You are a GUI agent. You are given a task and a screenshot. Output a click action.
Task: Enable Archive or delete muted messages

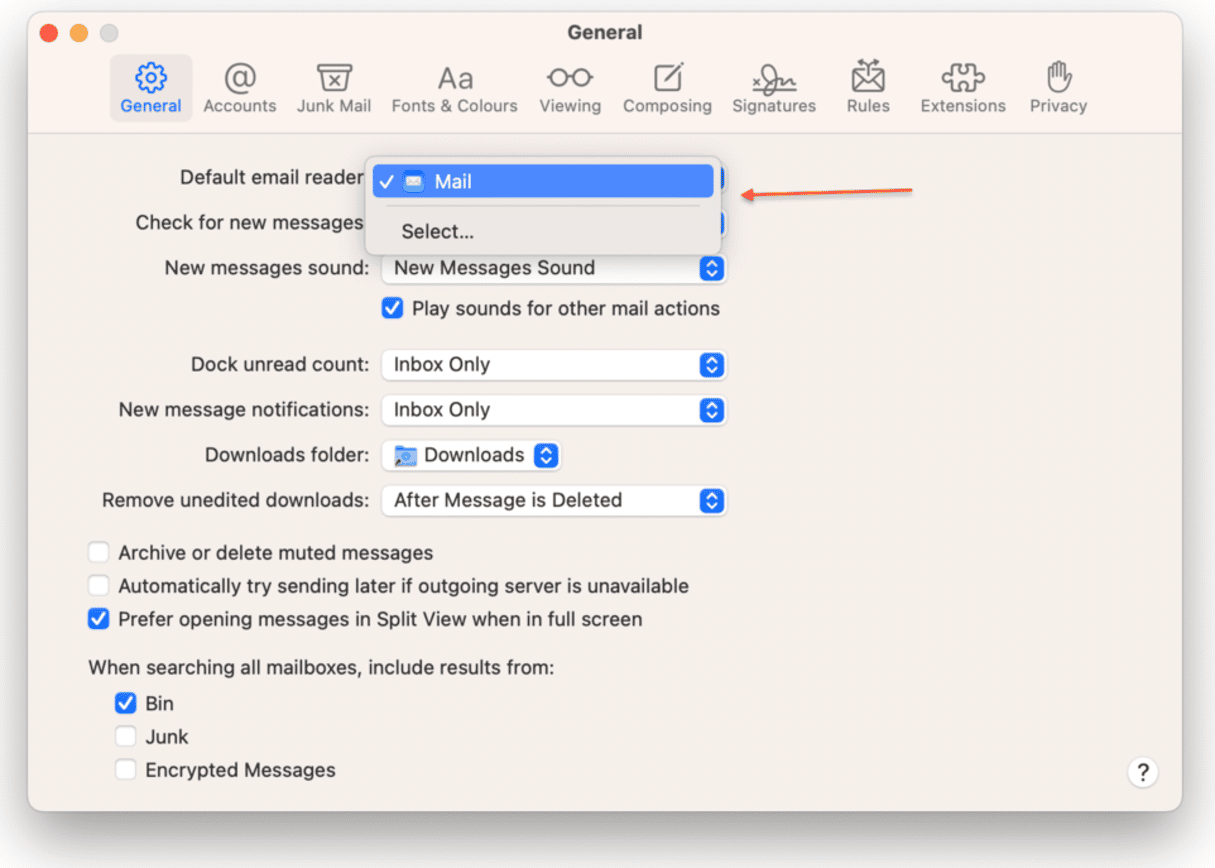(x=98, y=552)
